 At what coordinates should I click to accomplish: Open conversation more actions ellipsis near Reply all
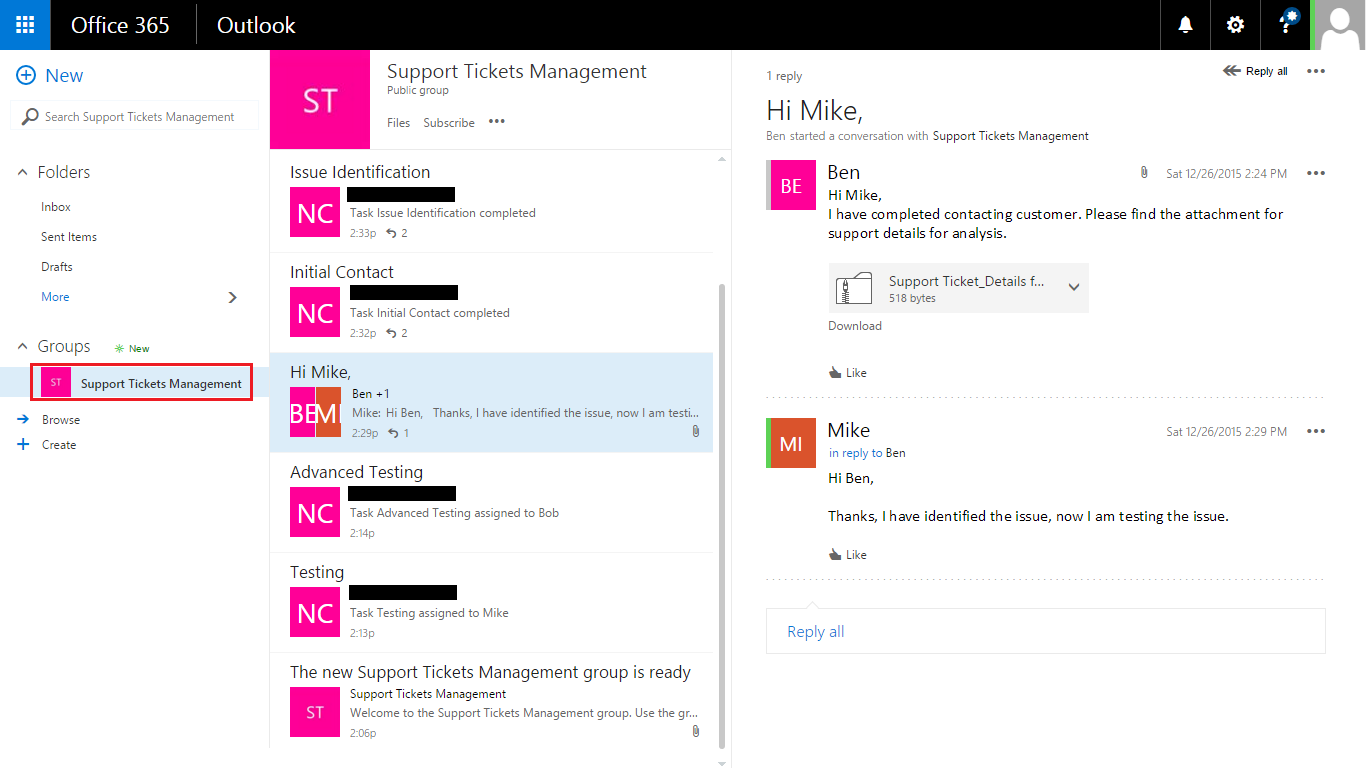pos(1316,71)
